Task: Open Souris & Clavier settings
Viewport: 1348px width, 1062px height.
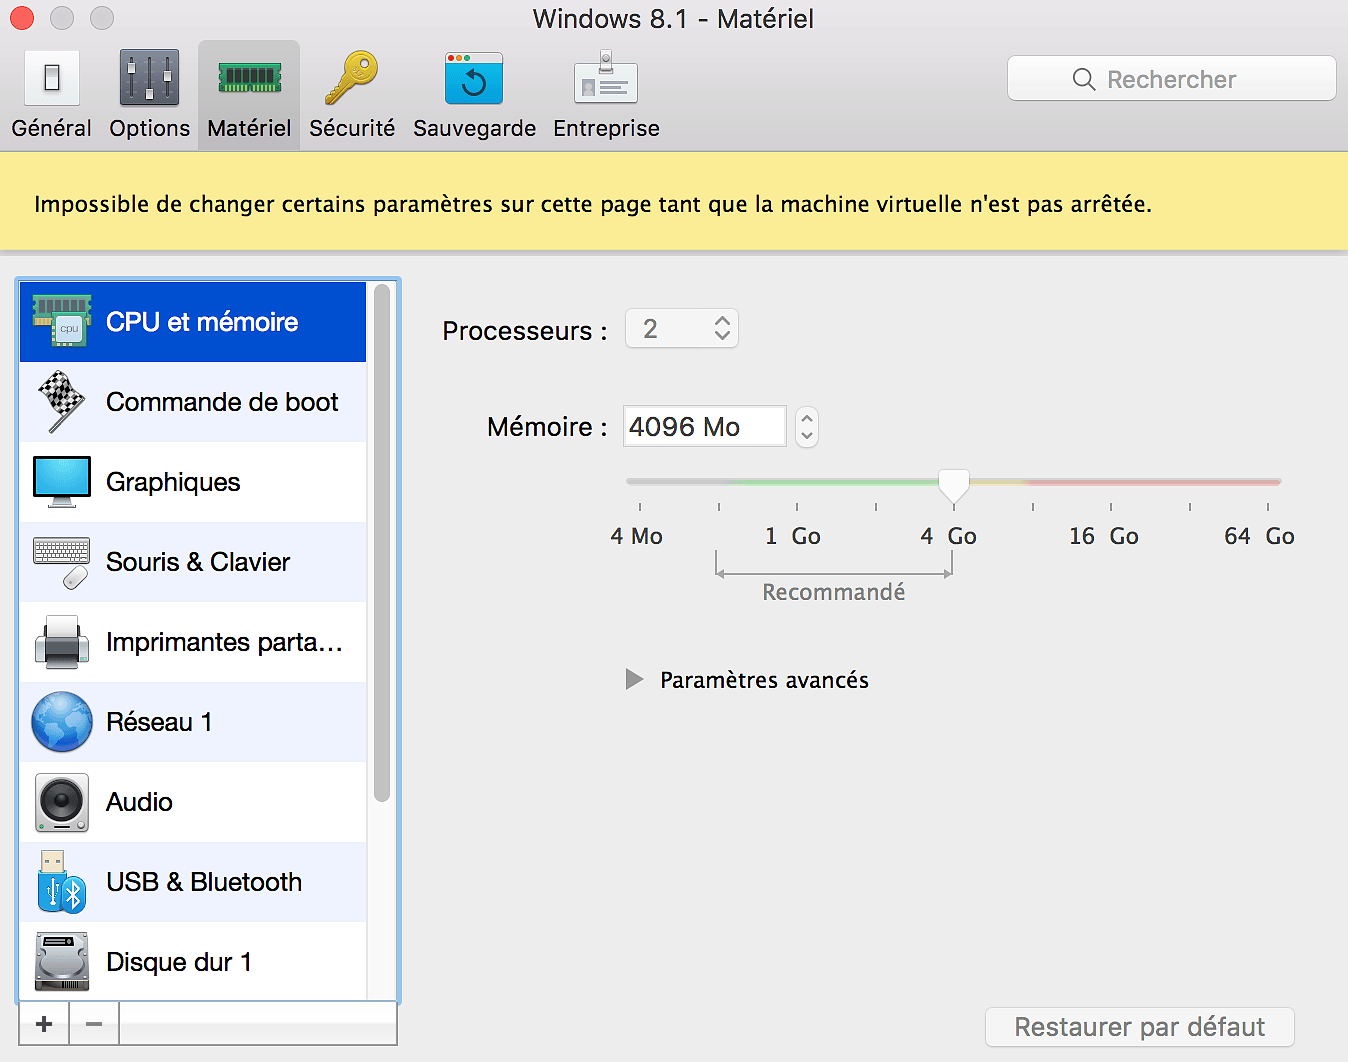Action: coord(197,562)
